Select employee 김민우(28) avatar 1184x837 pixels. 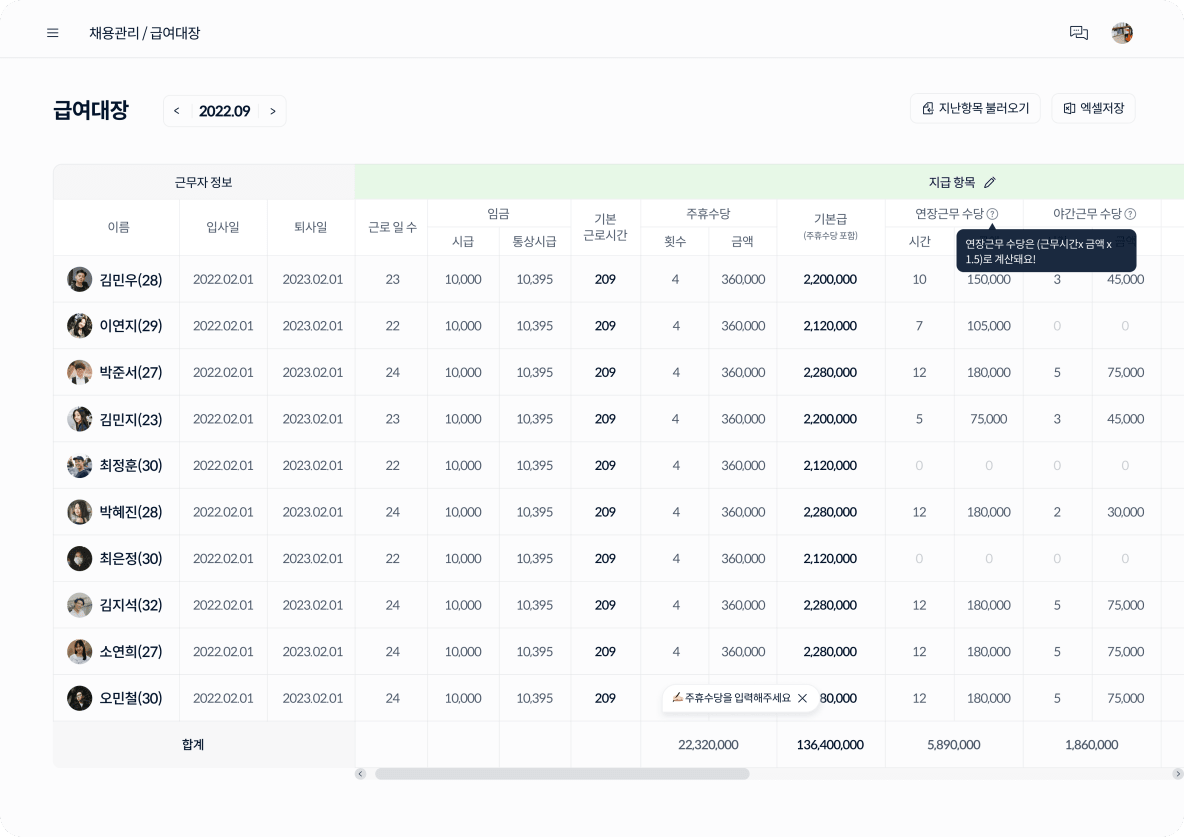click(x=79, y=280)
